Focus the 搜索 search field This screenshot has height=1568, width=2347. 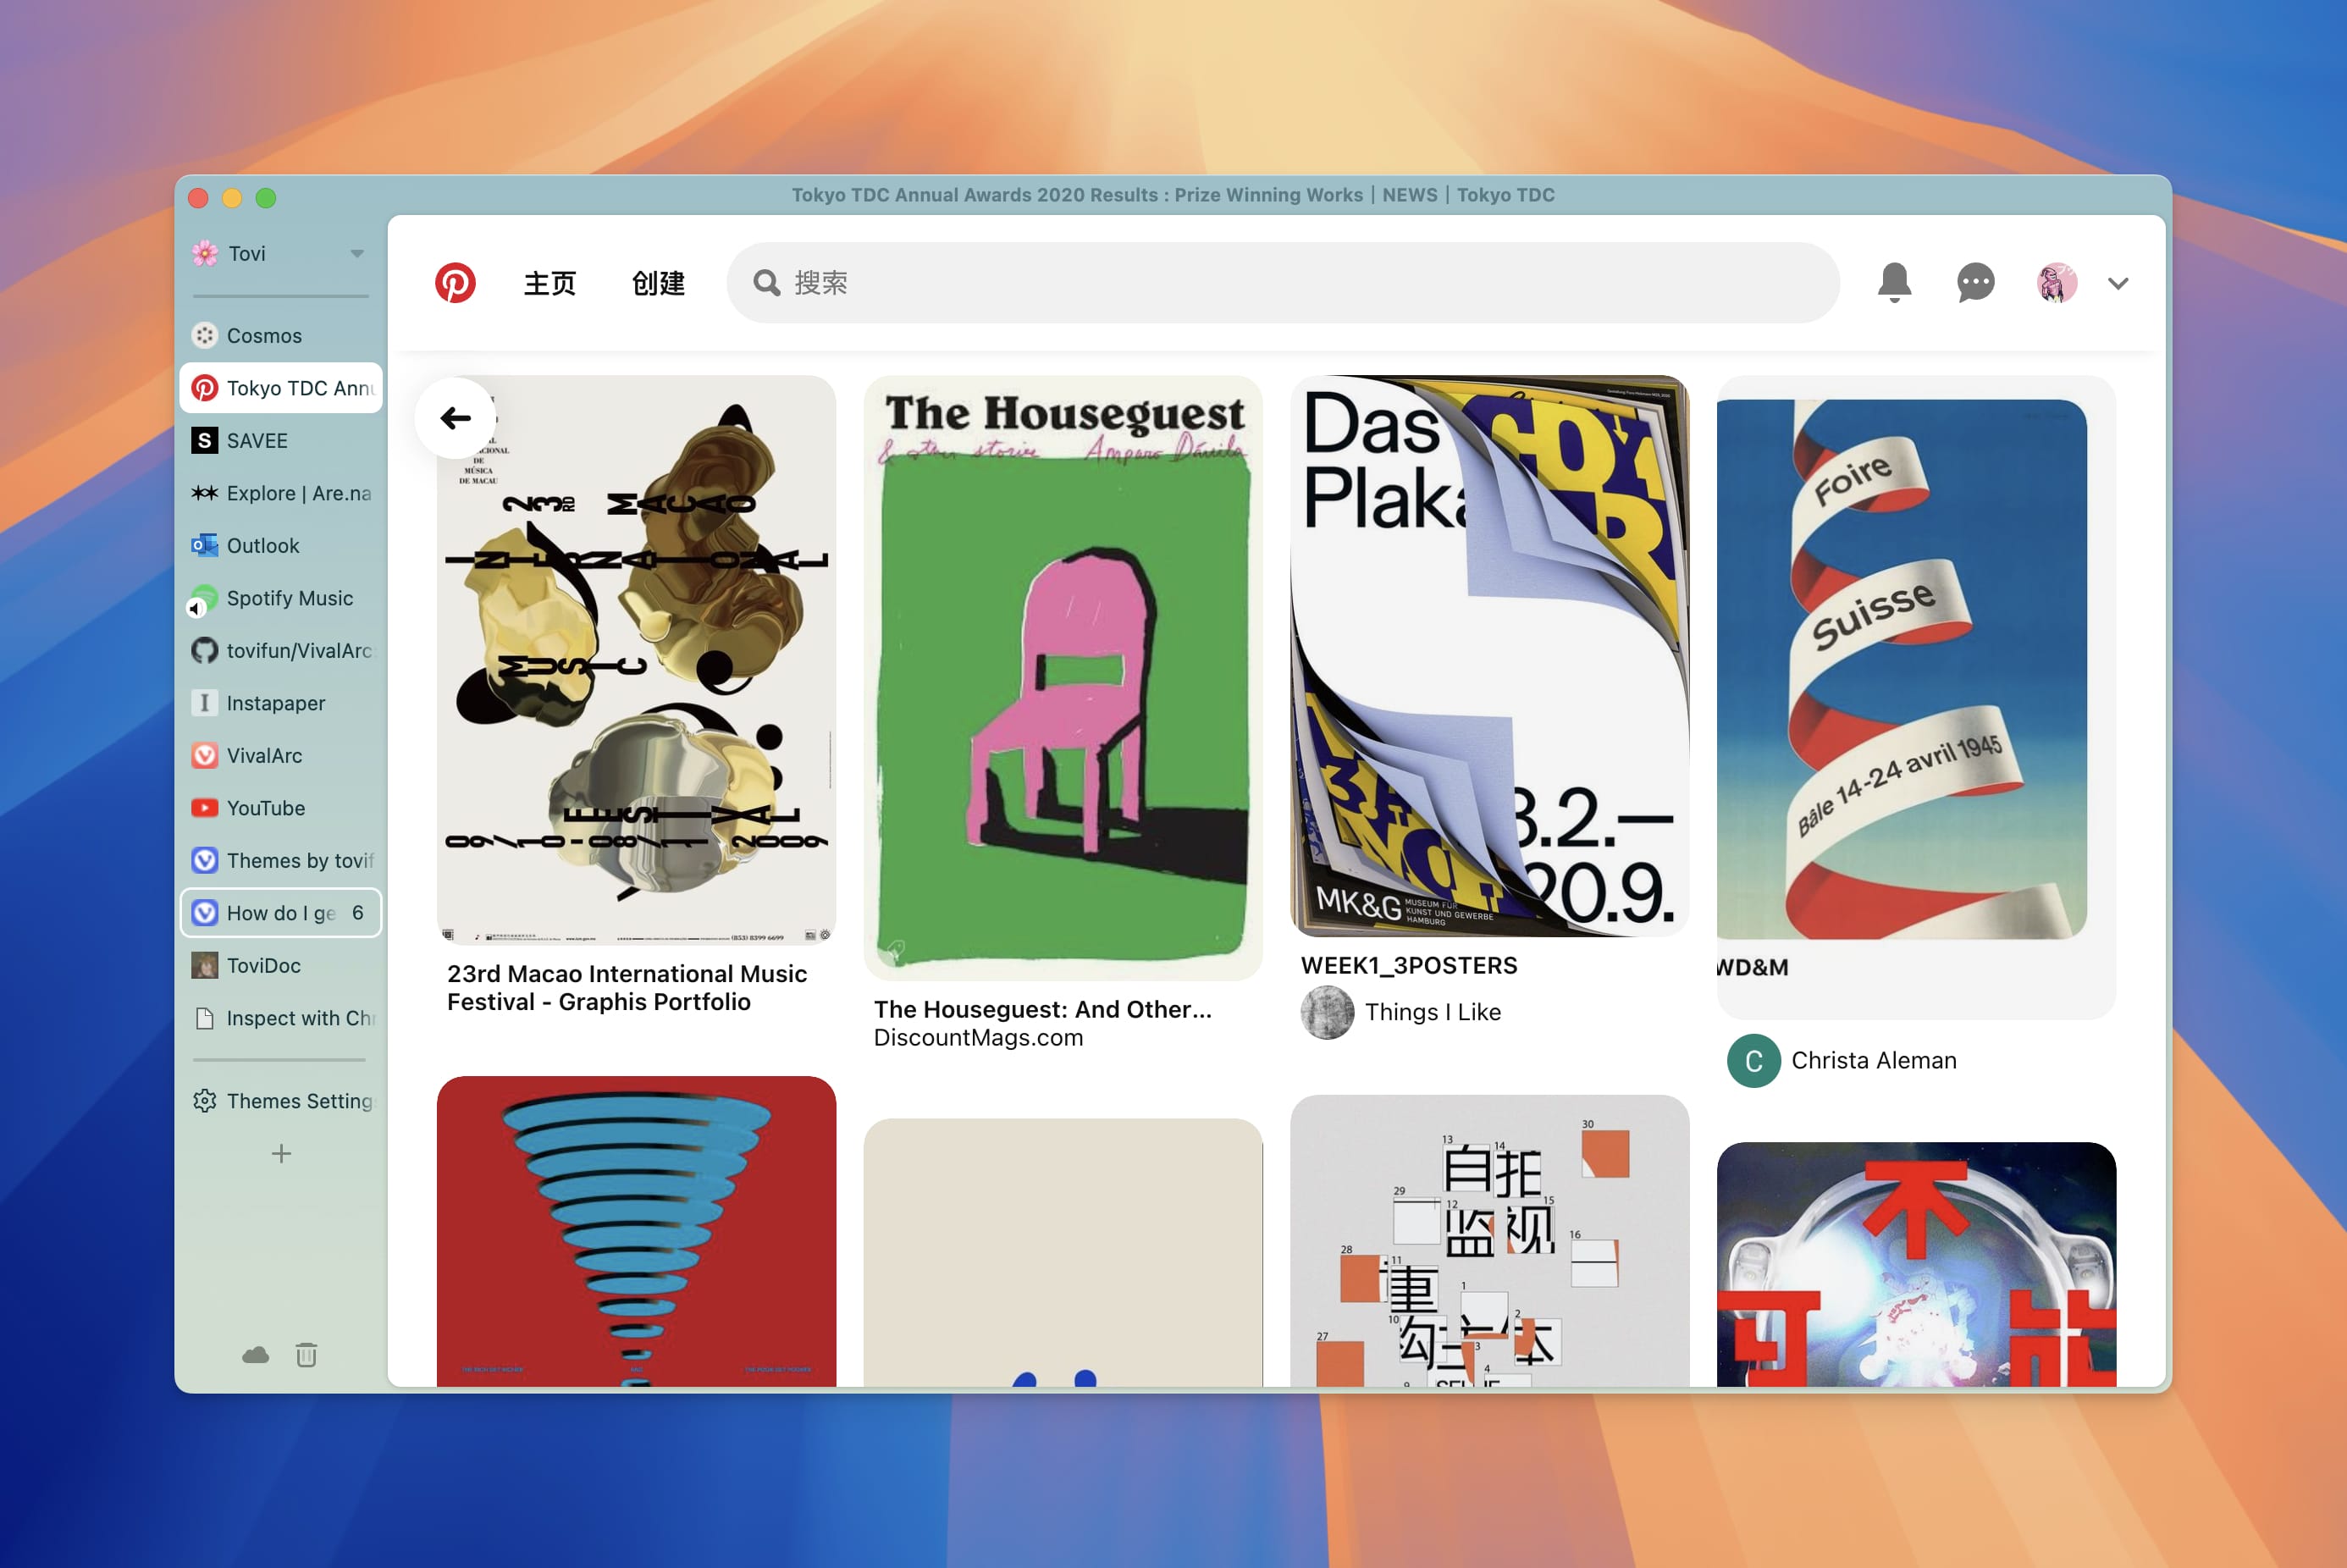point(1283,283)
